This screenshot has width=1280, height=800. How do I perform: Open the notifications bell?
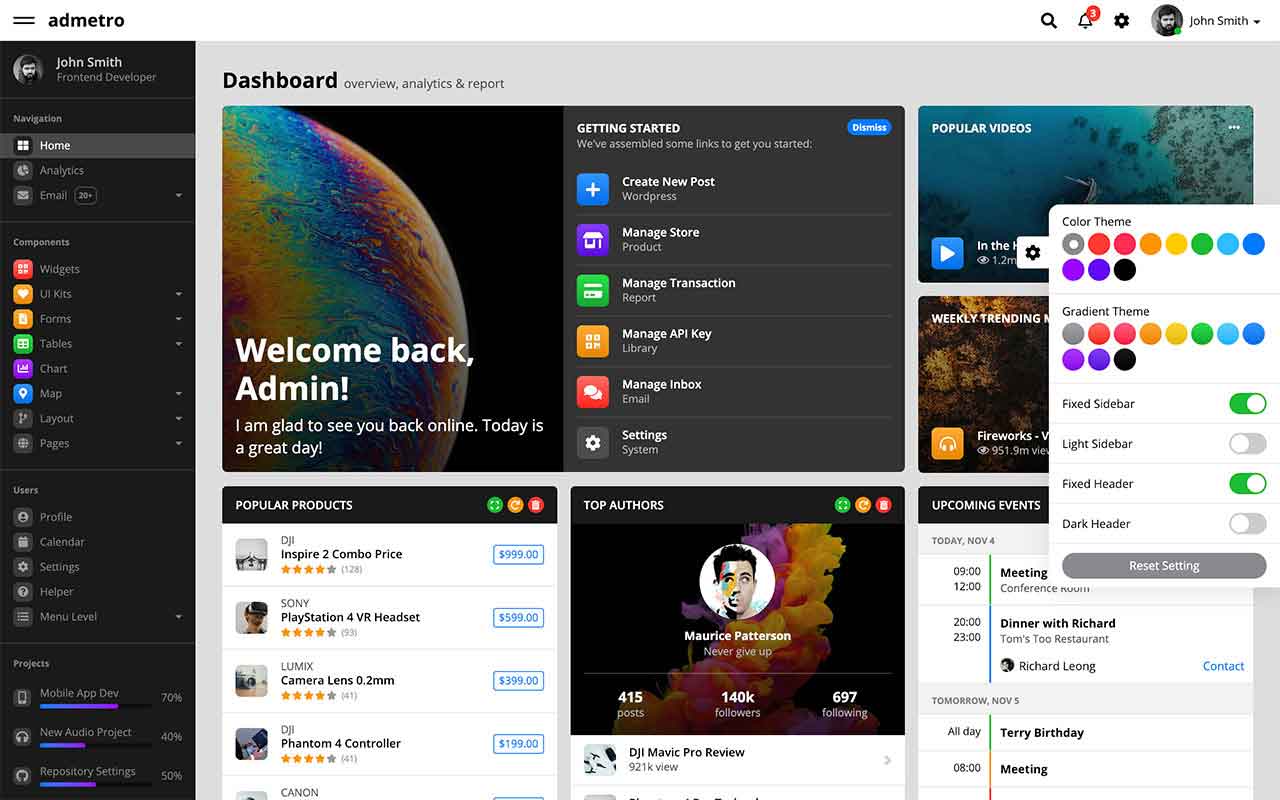pyautogui.click(x=1085, y=21)
